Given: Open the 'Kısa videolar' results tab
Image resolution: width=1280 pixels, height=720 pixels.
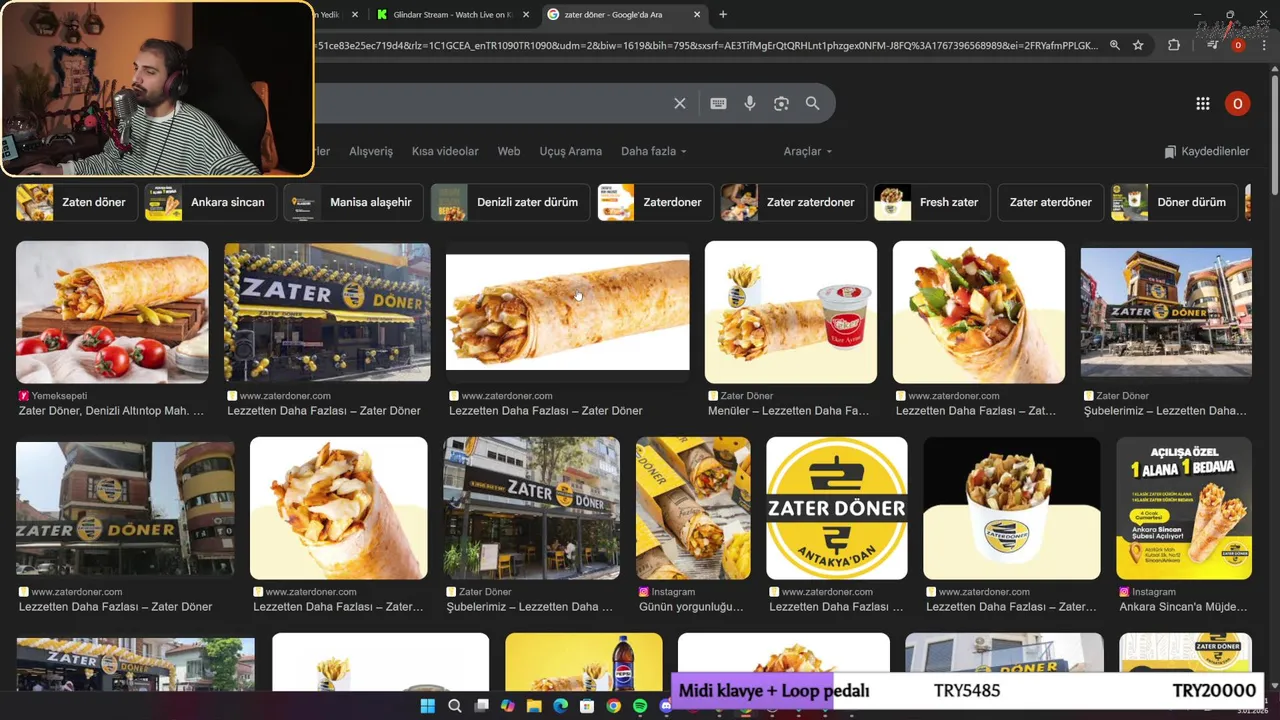Looking at the screenshot, I should click(445, 151).
